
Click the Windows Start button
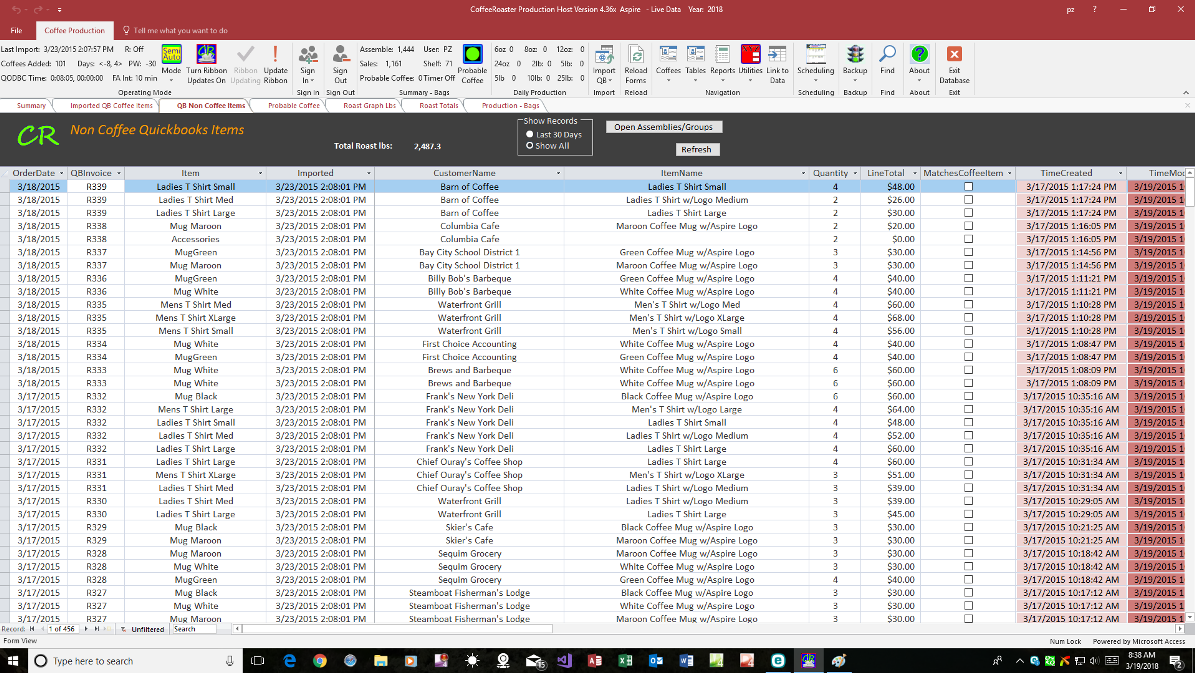tap(13, 661)
